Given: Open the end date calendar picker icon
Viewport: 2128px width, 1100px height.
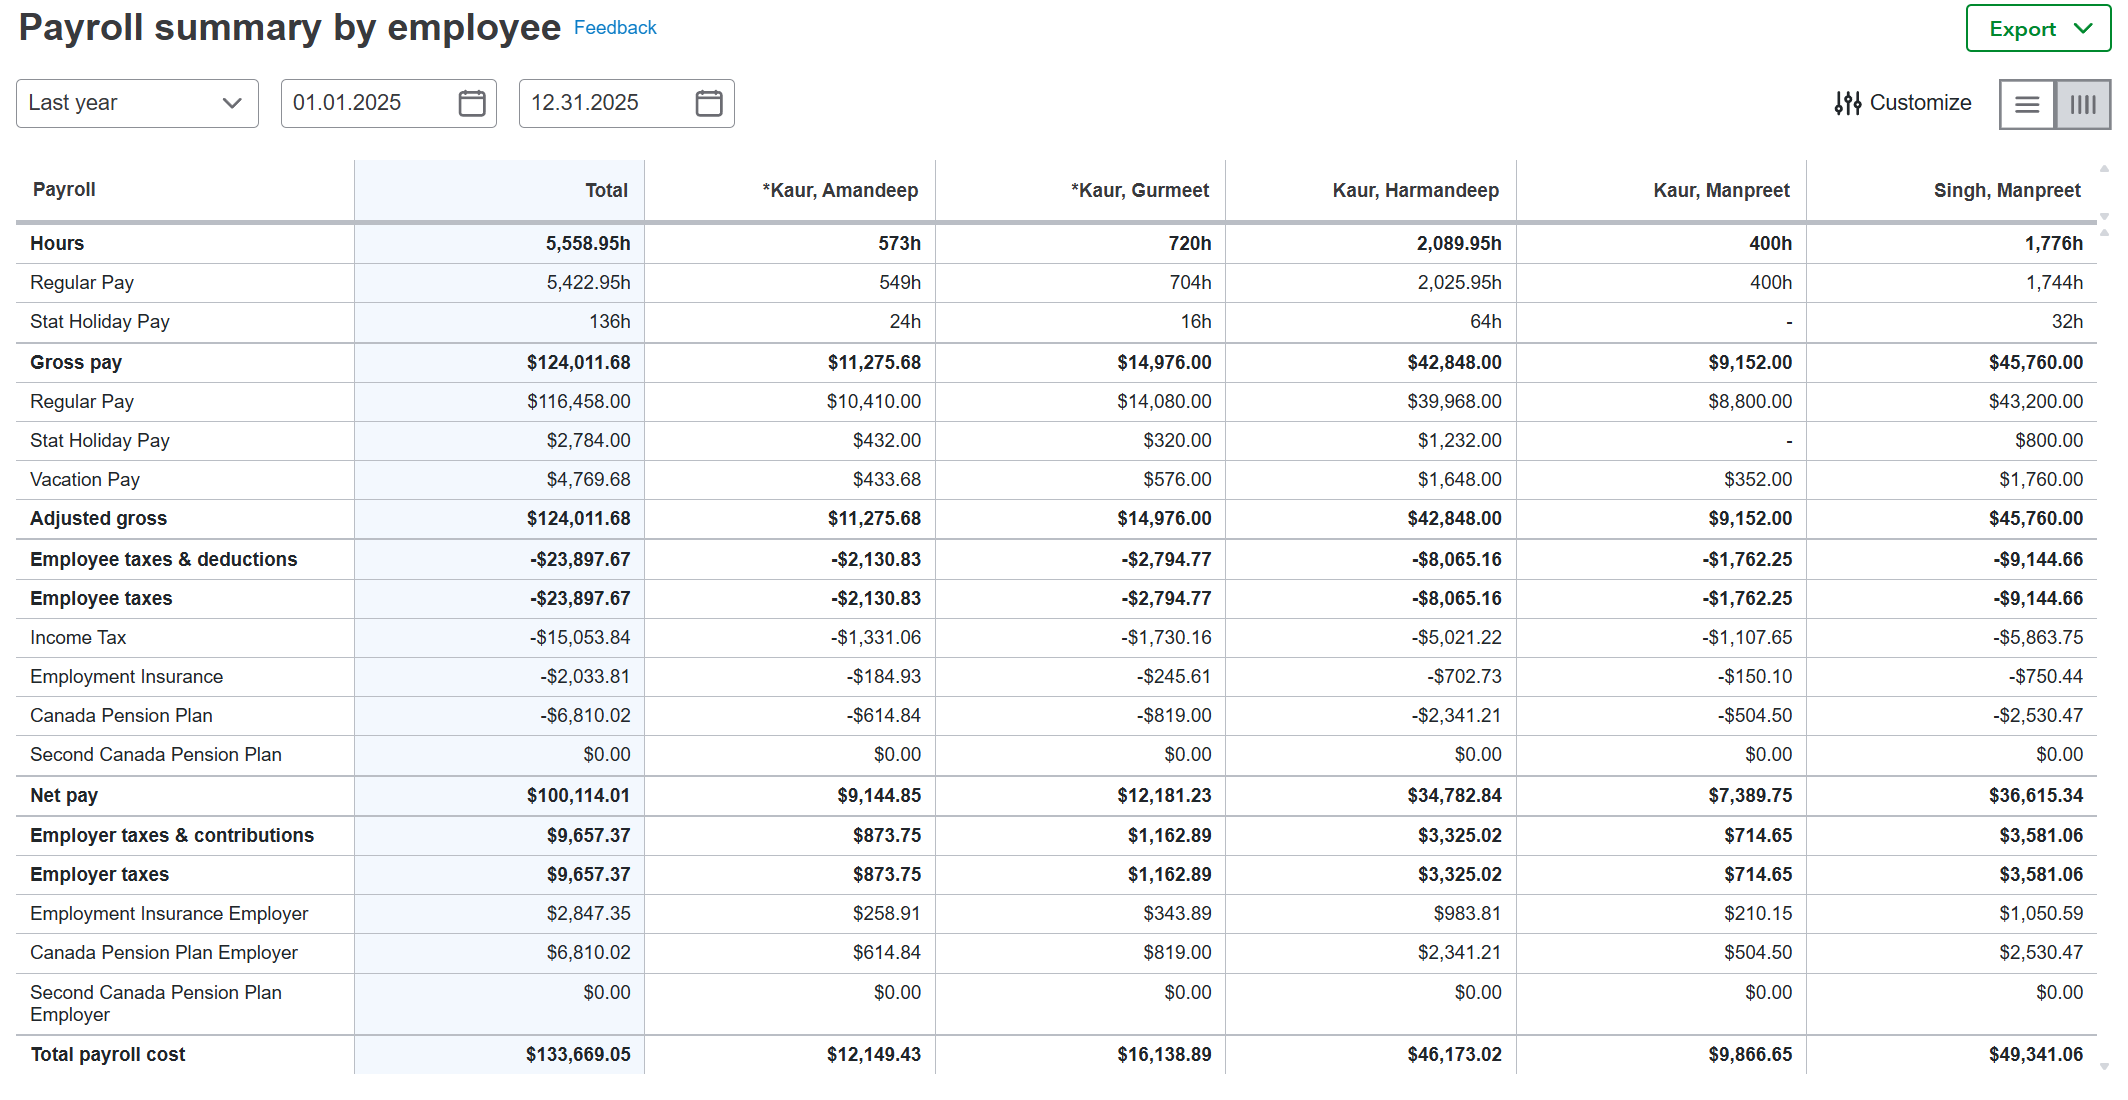Looking at the screenshot, I should point(709,103).
